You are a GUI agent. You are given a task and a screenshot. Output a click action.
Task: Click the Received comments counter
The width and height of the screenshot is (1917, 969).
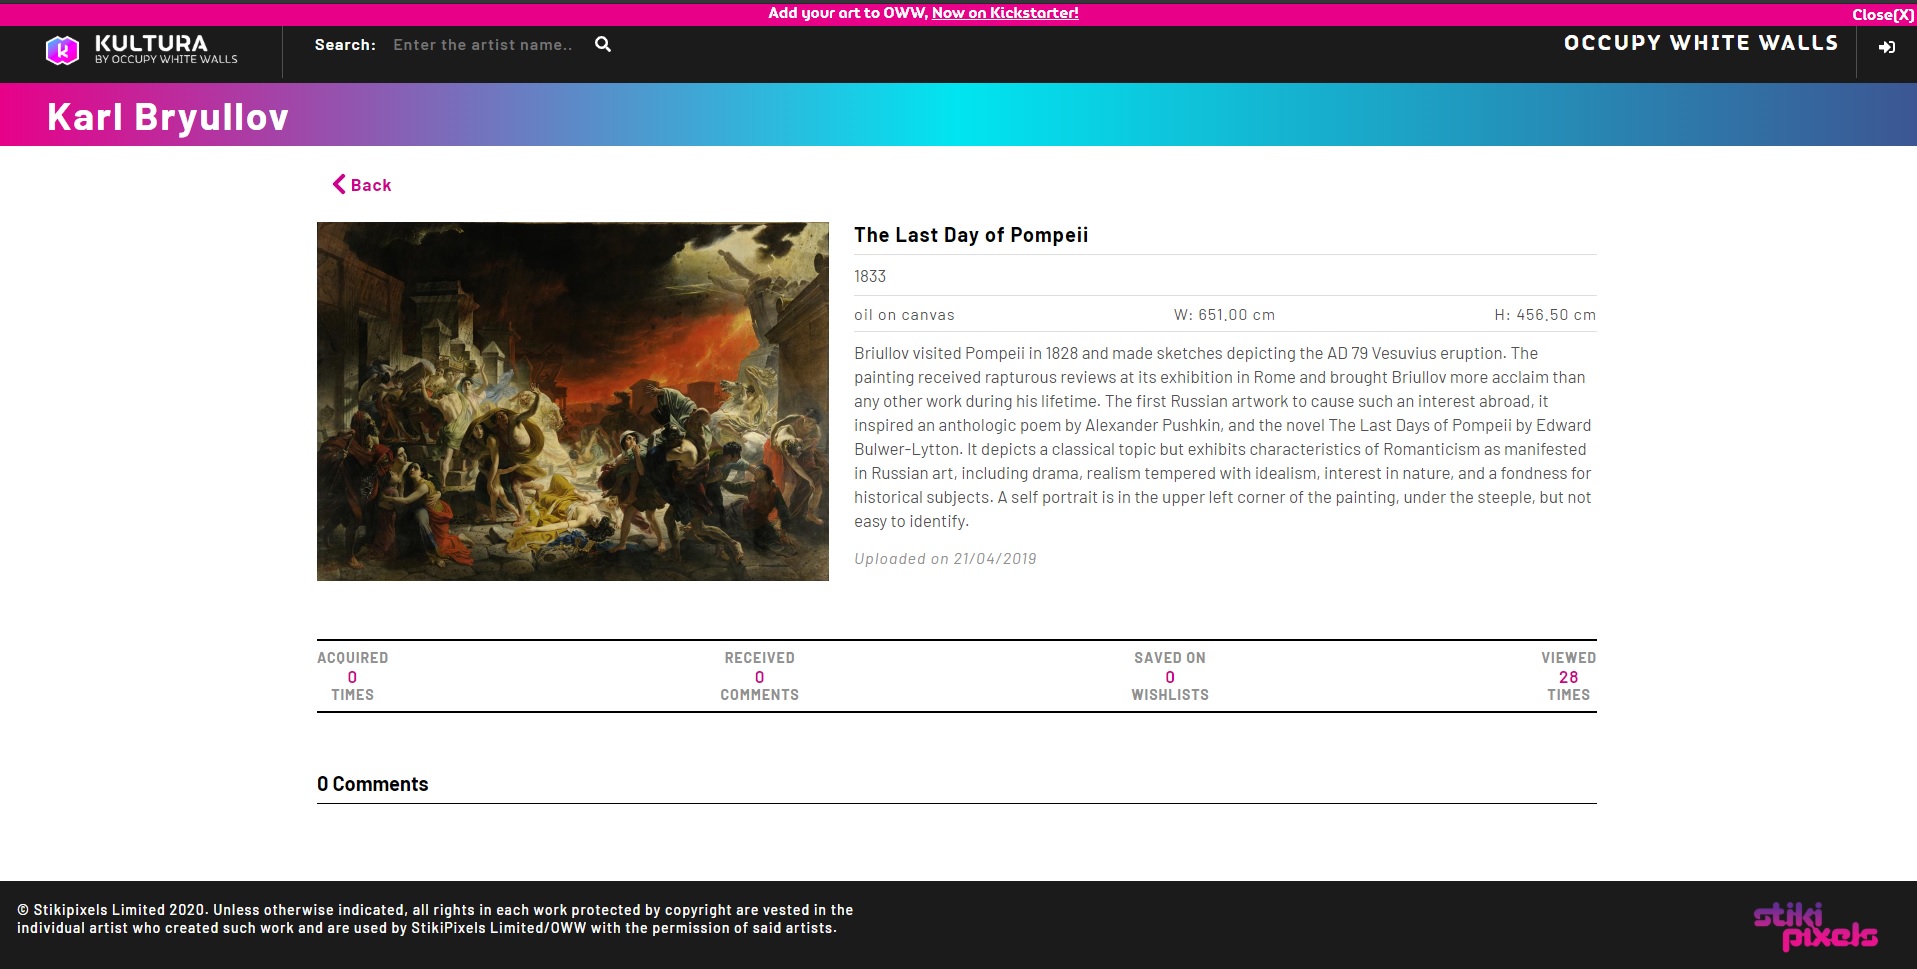(759, 677)
